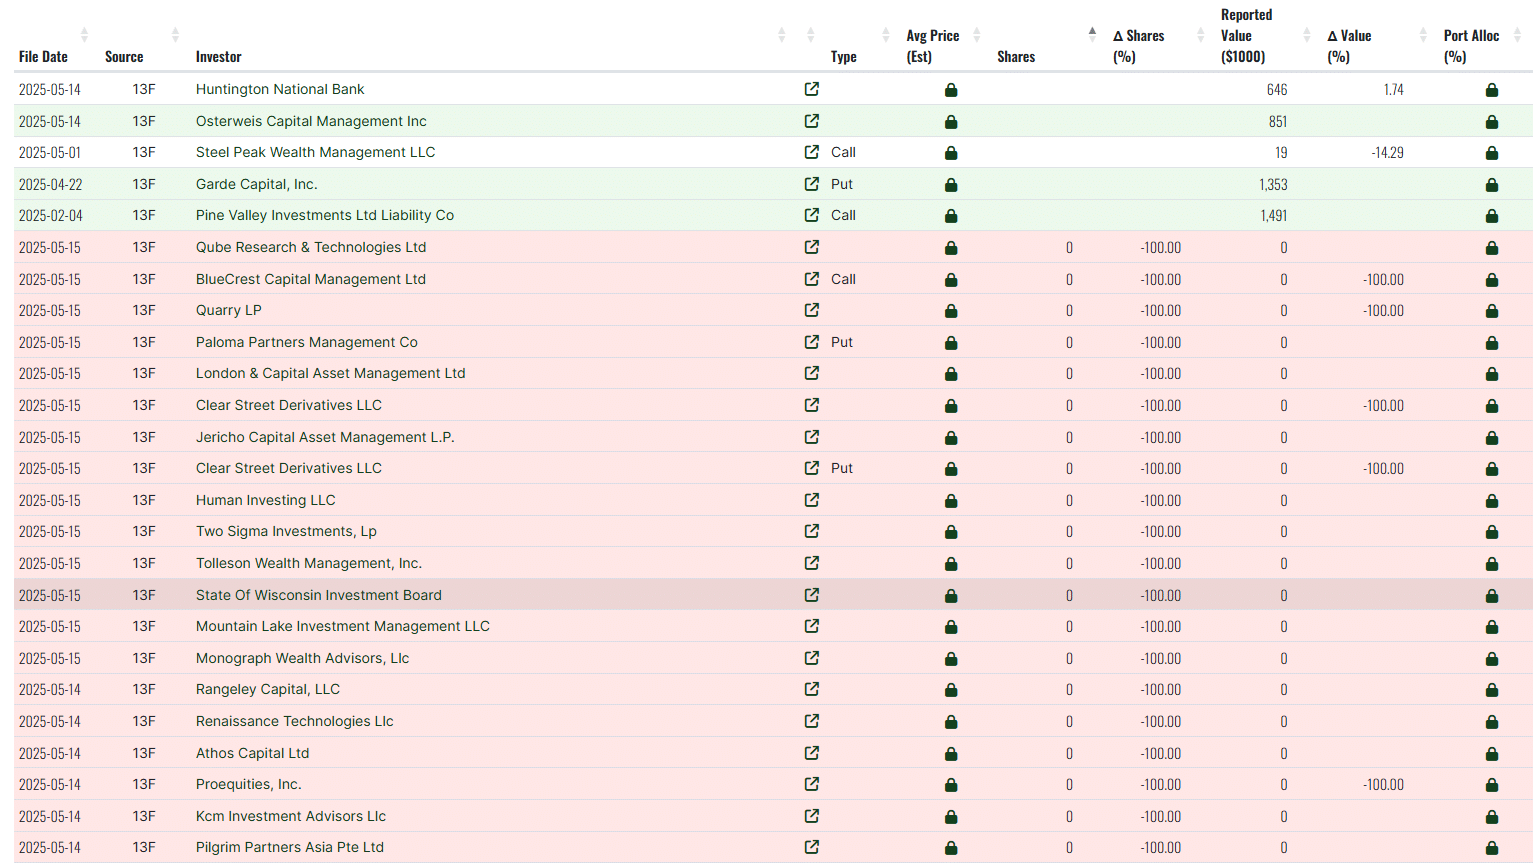
Task: Select -100.00 value change for Proequities, Inc.
Action: click(1383, 785)
